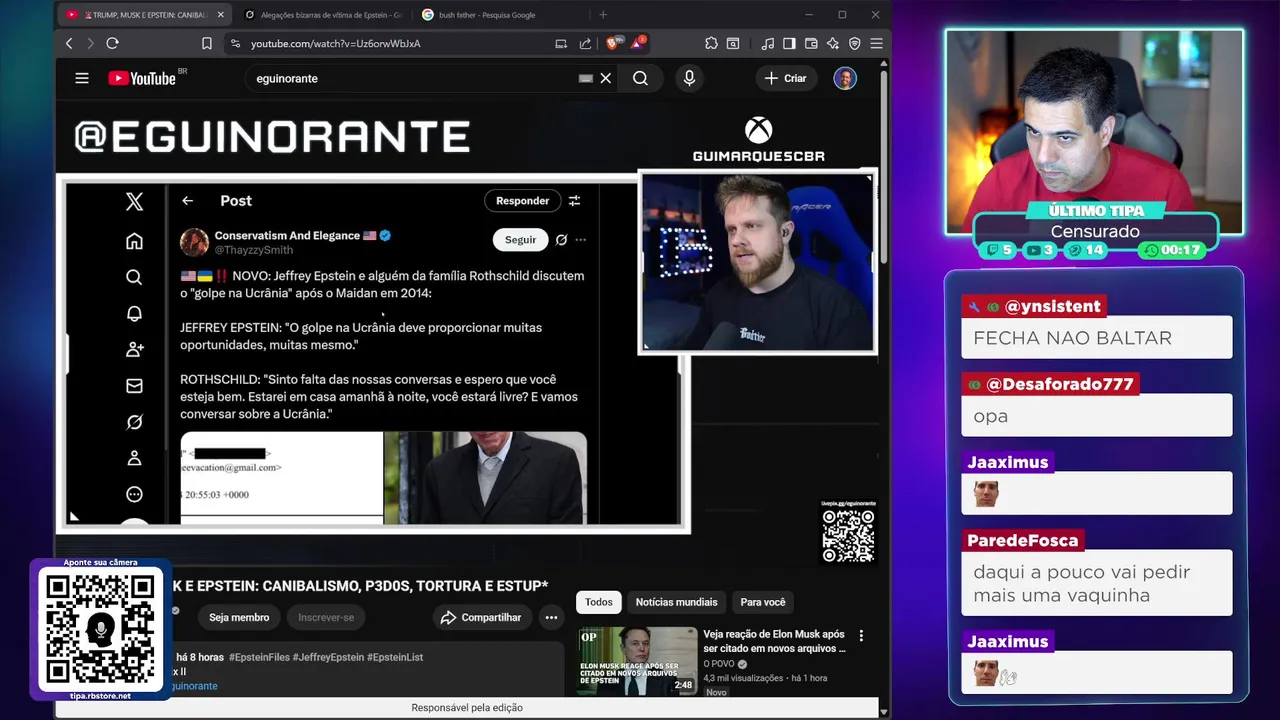Screen dimensions: 1280x720
Task: Open the post filter sliders icon
Action: click(574, 201)
